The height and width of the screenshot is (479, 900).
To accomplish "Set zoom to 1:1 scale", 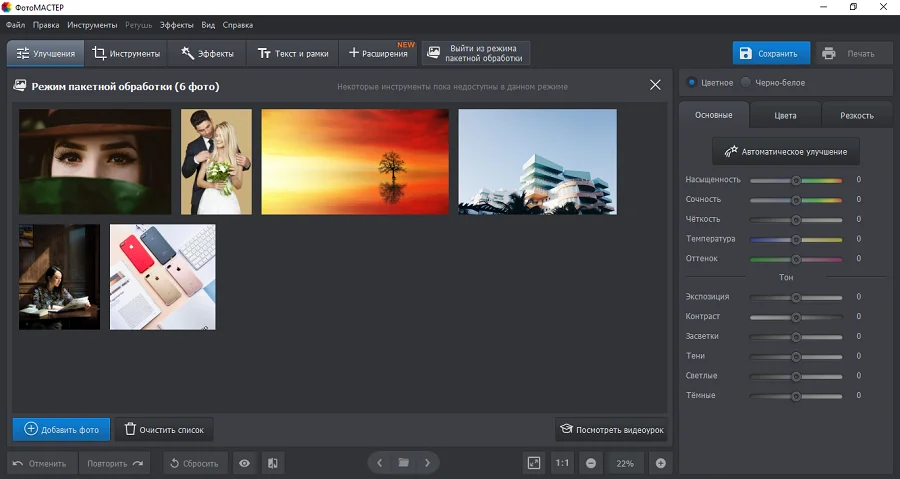I will click(x=562, y=463).
